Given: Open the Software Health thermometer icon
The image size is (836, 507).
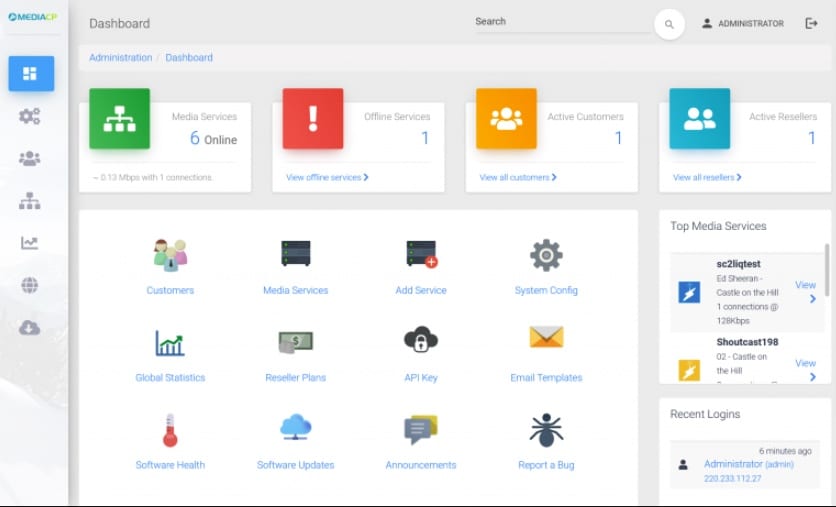Looking at the screenshot, I should pyautogui.click(x=170, y=430).
